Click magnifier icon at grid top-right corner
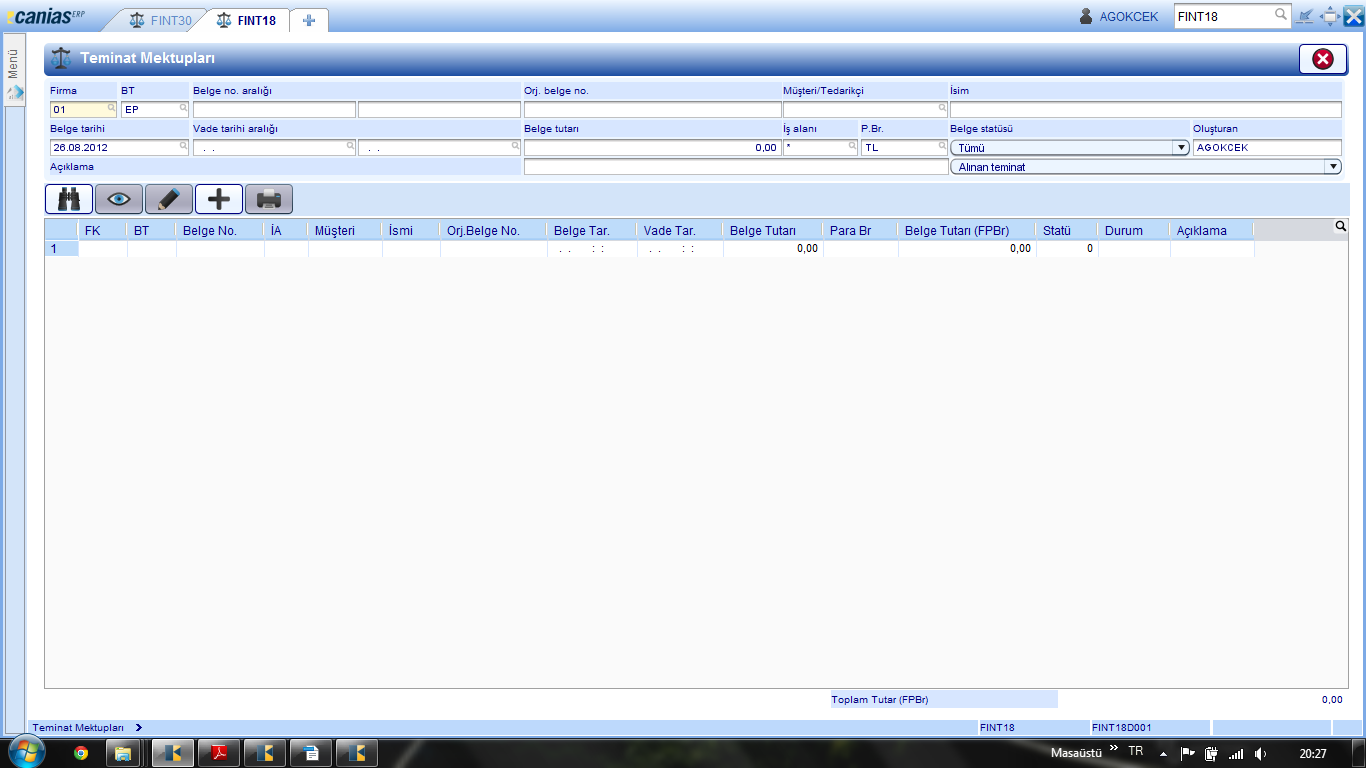1366x768 pixels. tap(1340, 227)
